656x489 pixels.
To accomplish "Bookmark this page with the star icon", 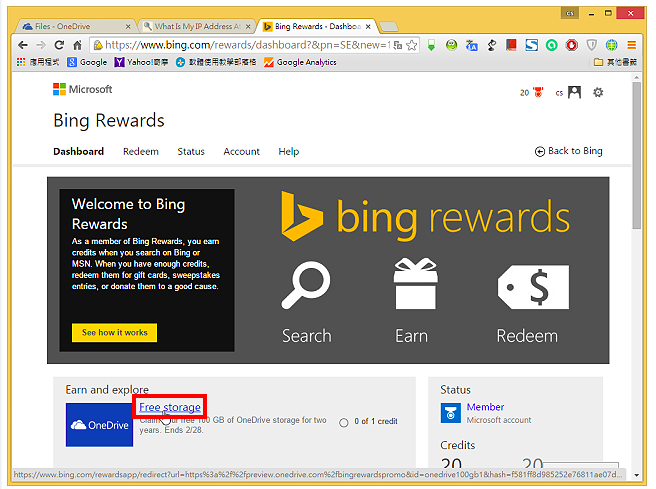I will click(x=412, y=45).
